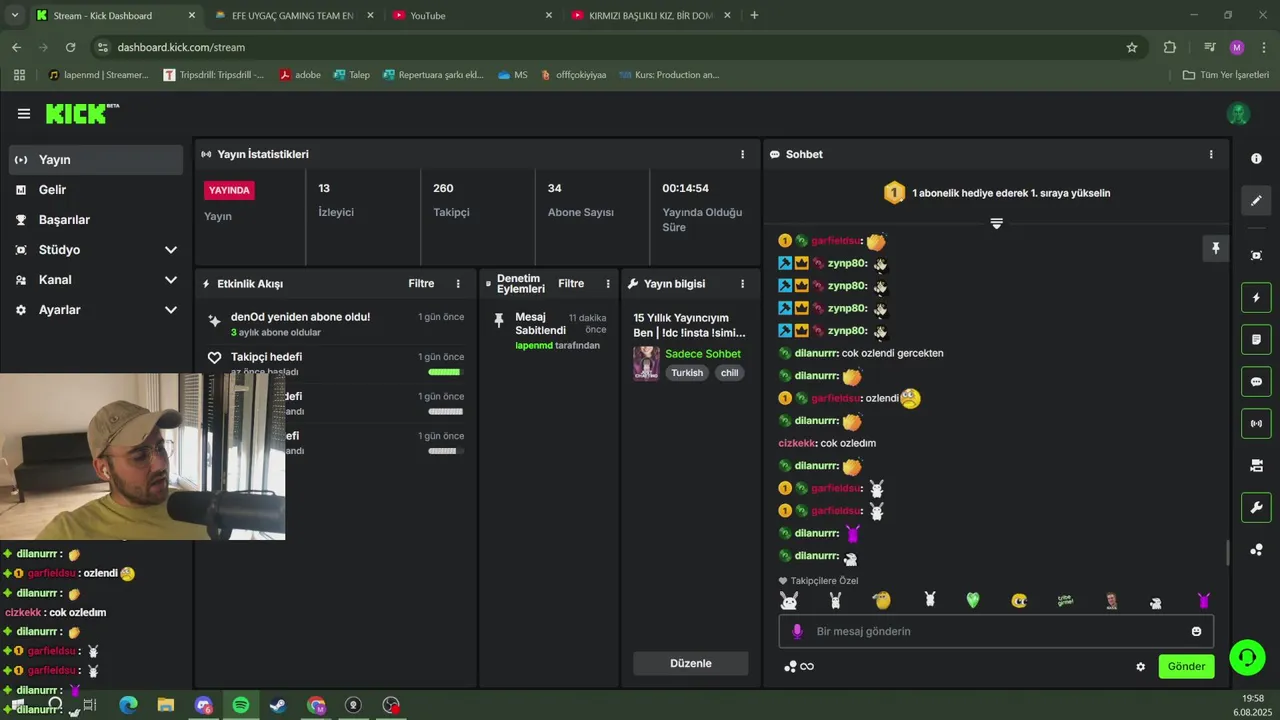
Task: Pick the purple emote at quick bar end
Action: 1204,600
